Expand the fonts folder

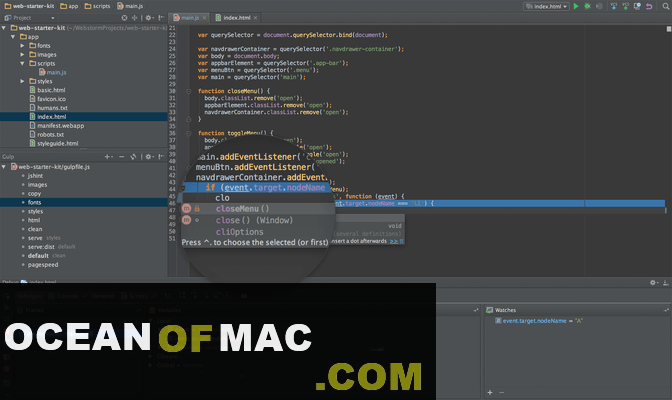22,45
